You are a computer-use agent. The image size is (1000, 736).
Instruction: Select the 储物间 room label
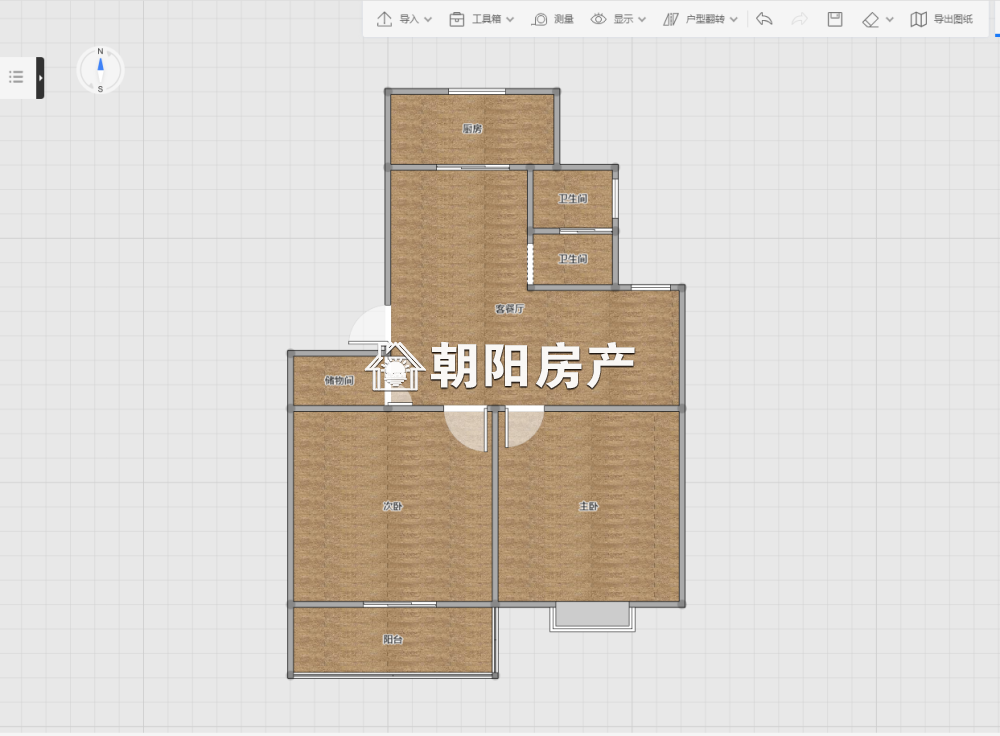339,380
